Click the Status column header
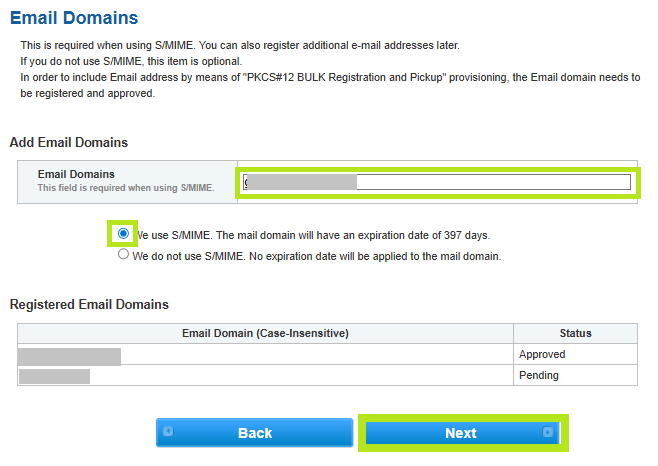The width and height of the screenshot is (658, 466). tap(575, 333)
